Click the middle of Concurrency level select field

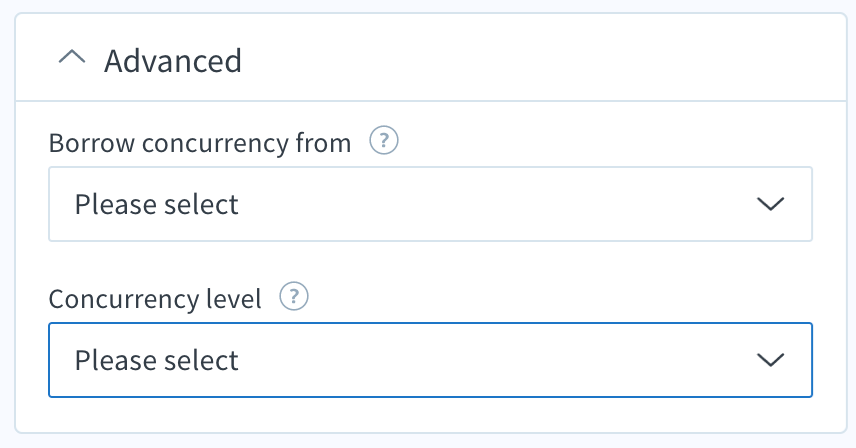pos(430,360)
